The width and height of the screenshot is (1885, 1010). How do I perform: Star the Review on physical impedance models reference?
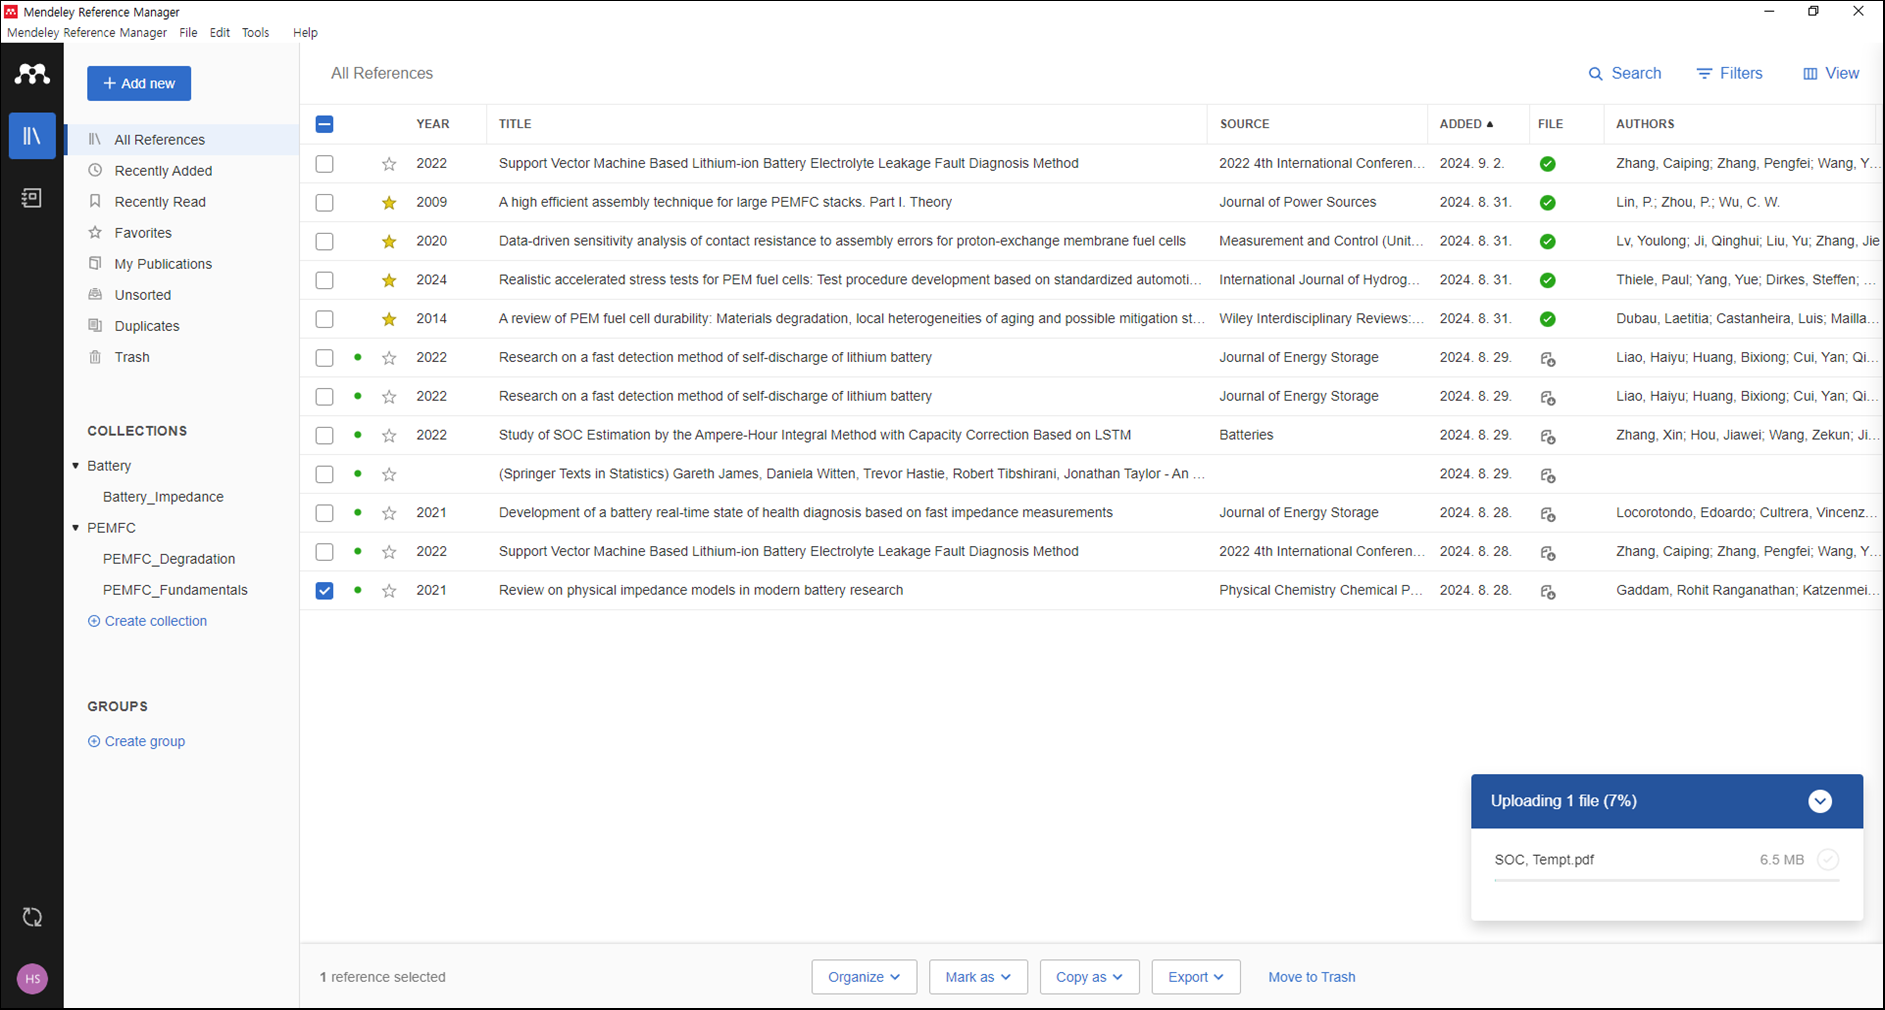pyautogui.click(x=389, y=591)
